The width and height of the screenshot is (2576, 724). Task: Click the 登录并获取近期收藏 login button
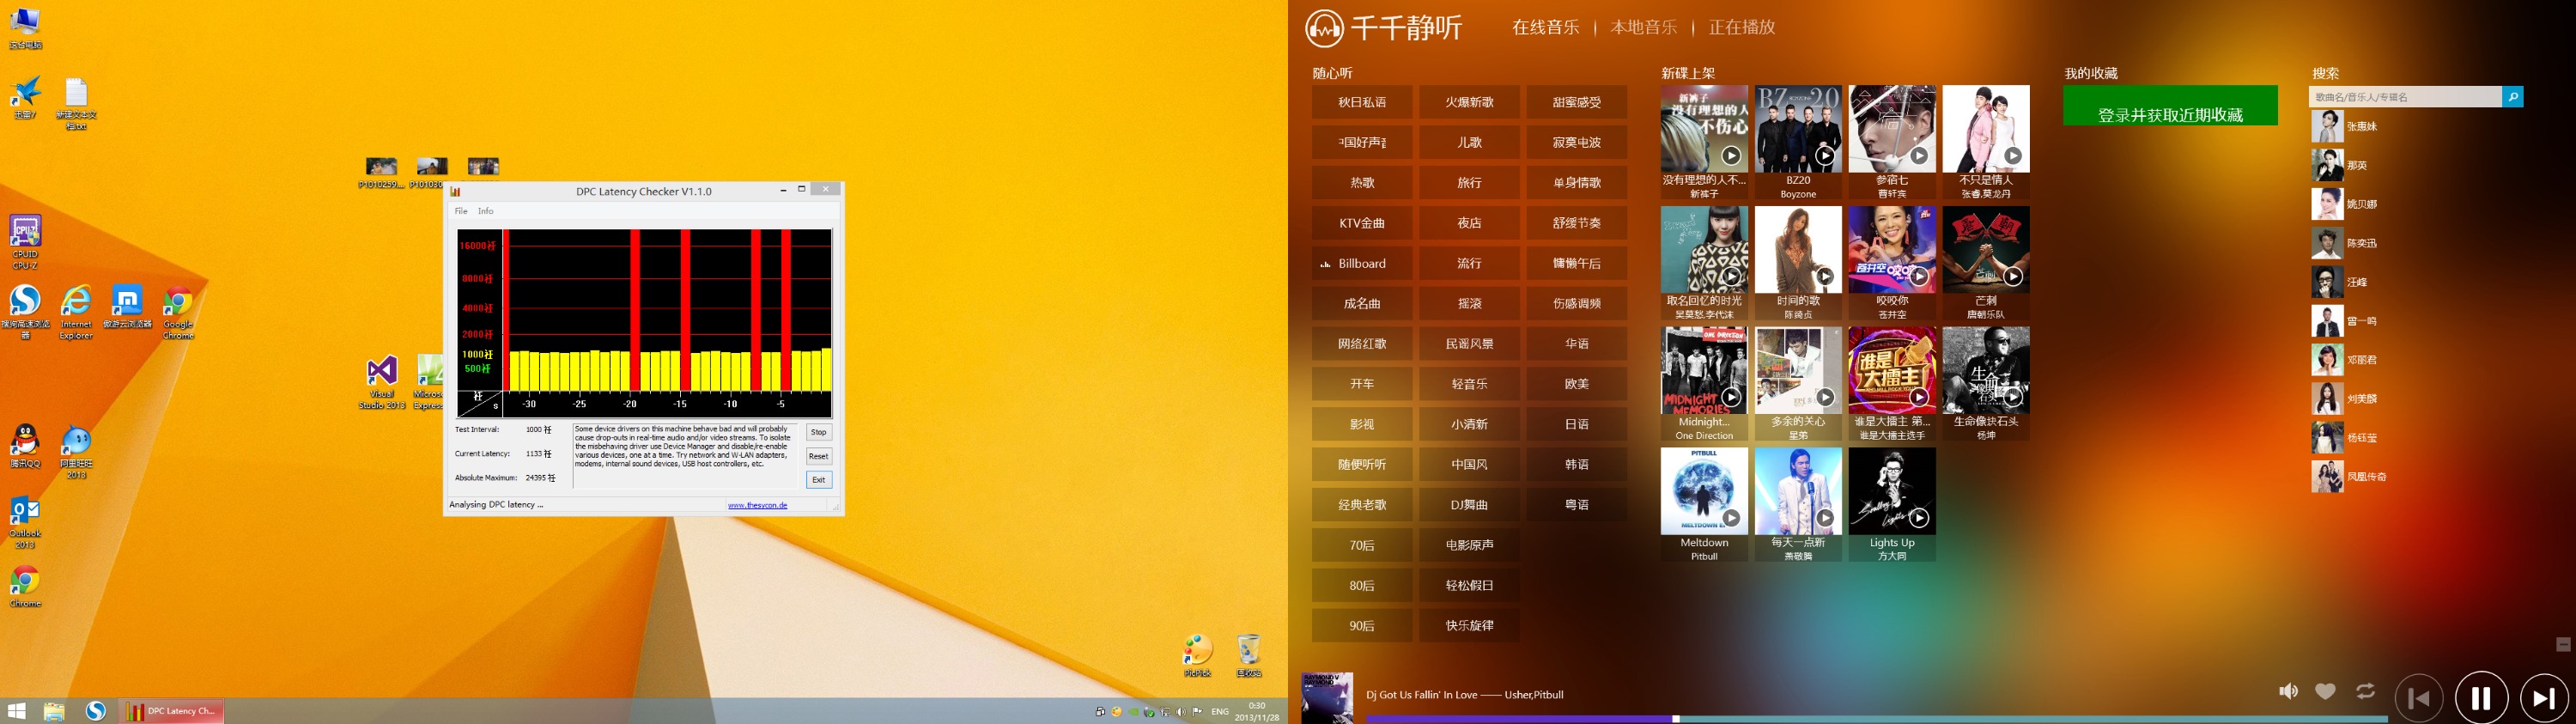click(2170, 105)
